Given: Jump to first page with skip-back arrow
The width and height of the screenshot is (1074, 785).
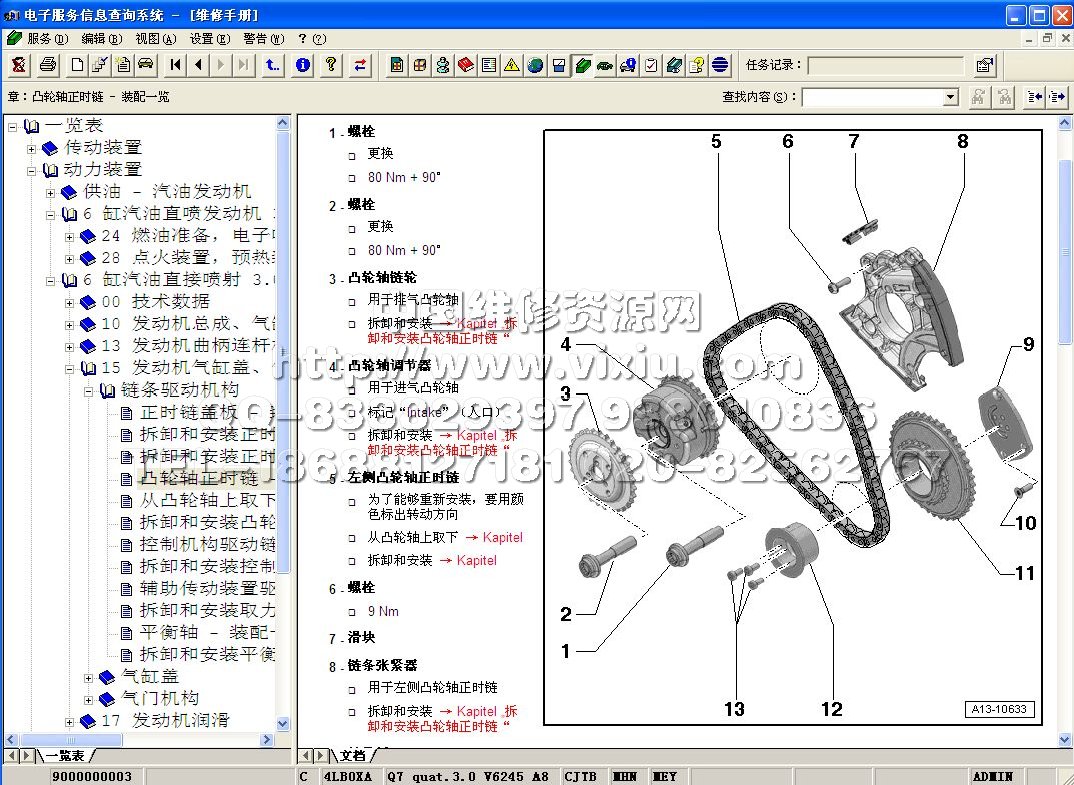Looking at the screenshot, I should tap(176, 65).
